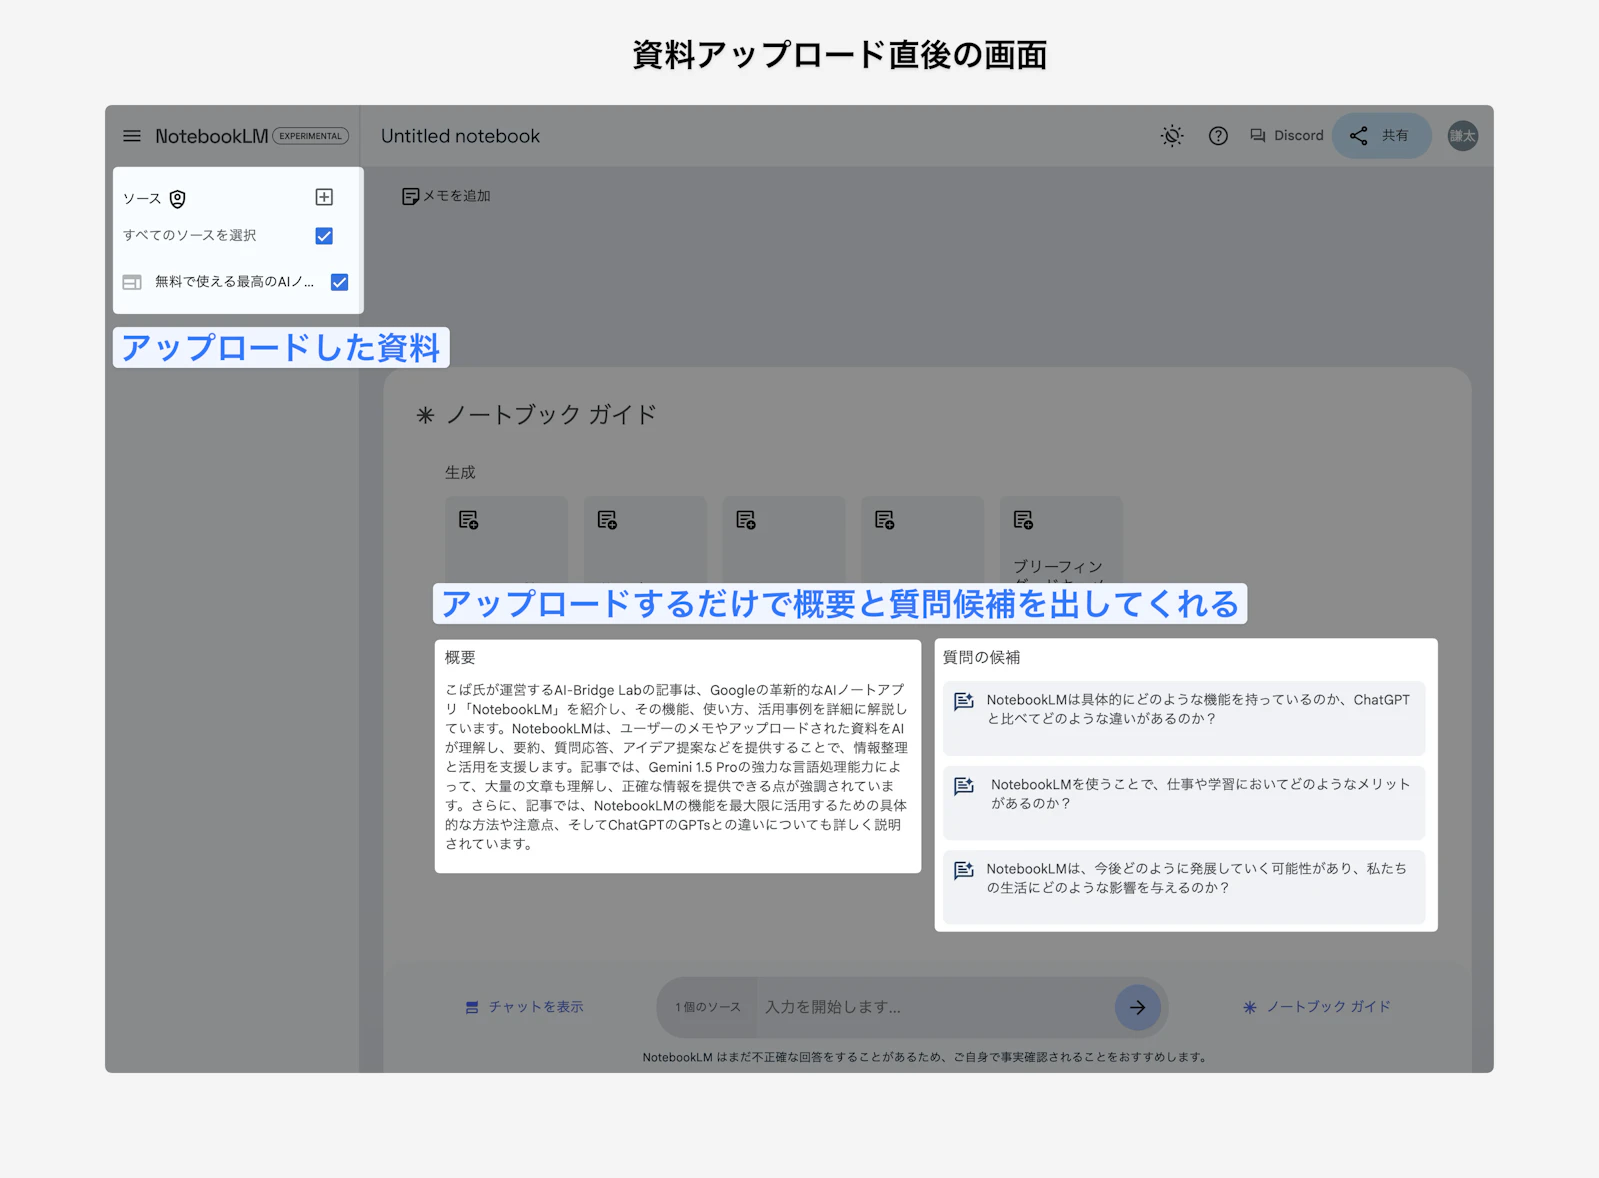Image resolution: width=1599 pixels, height=1178 pixels.
Task: Toggle light/dark theme brightness icon
Action: click(1172, 136)
